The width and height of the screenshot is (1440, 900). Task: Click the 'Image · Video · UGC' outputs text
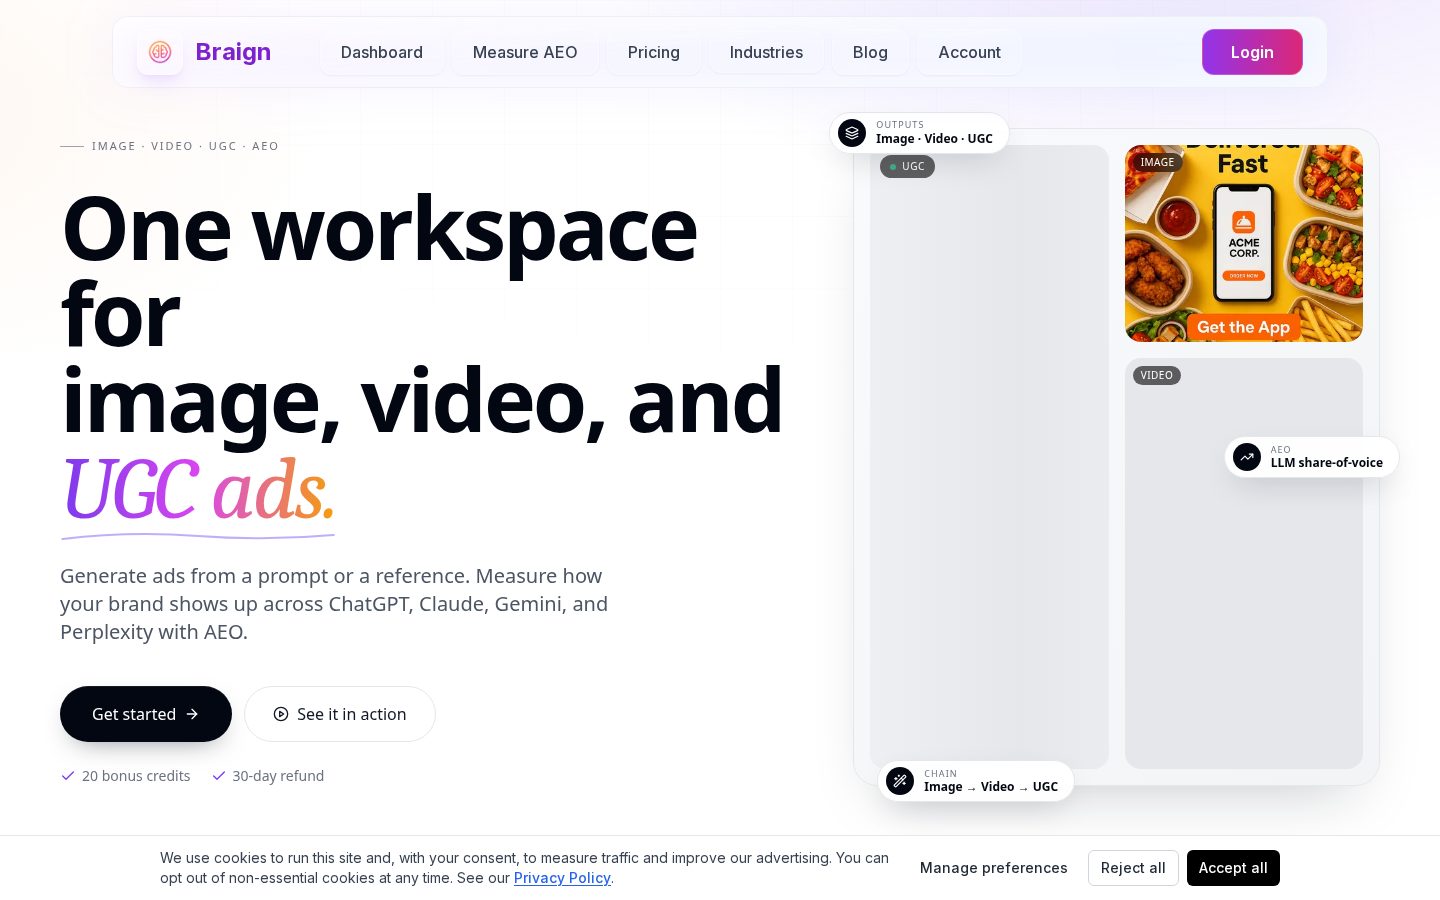coord(934,139)
